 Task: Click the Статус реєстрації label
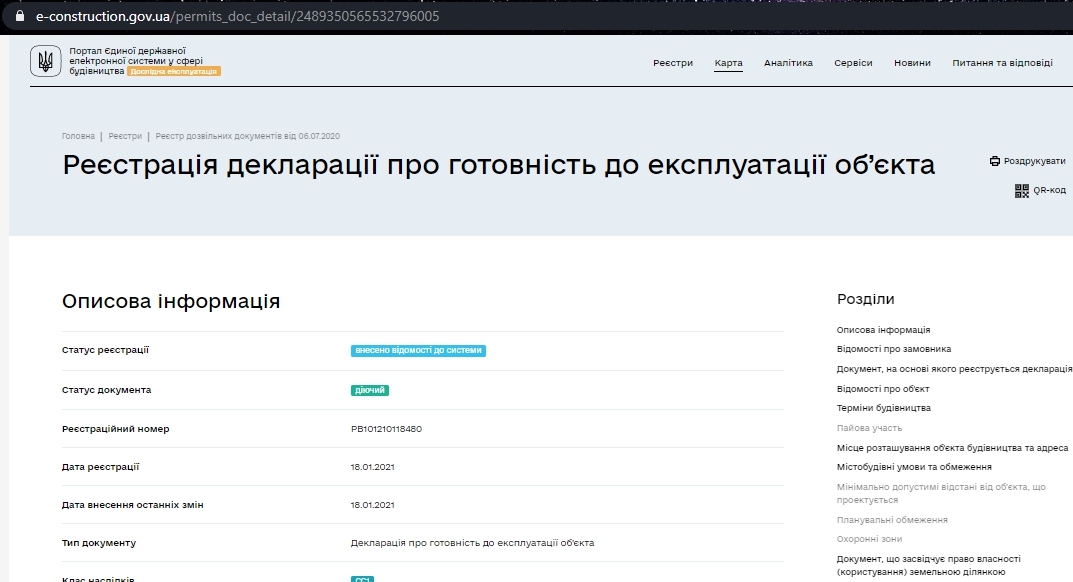click(x=105, y=350)
